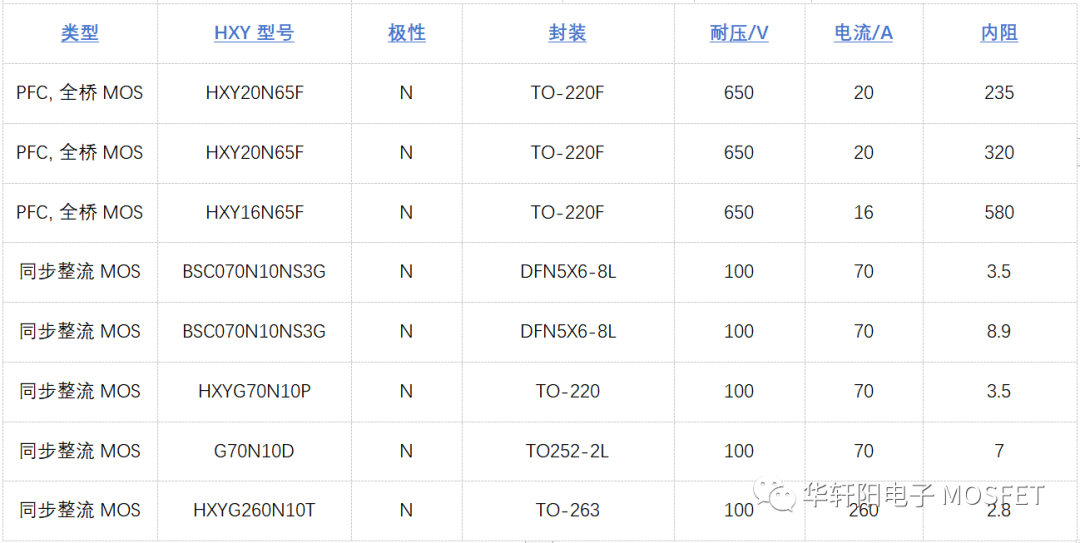Select 650 in the HXY16N65F row
Viewport: 1080px width, 543px height.
coord(739,212)
